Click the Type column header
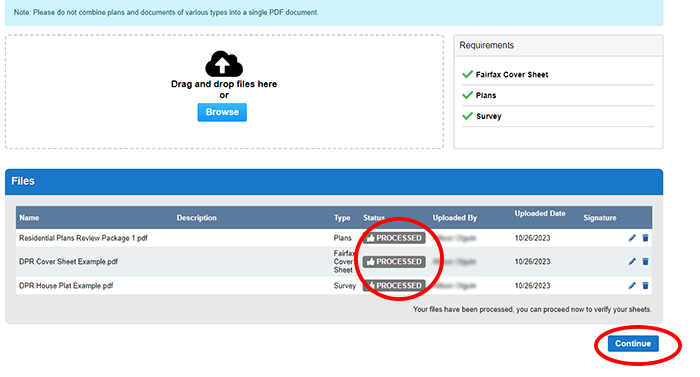The height and width of the screenshot is (377, 700). 342,218
